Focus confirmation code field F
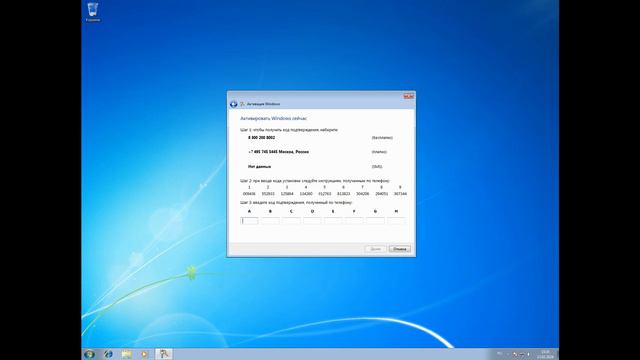This screenshot has width=640, height=360. pyautogui.click(x=354, y=221)
